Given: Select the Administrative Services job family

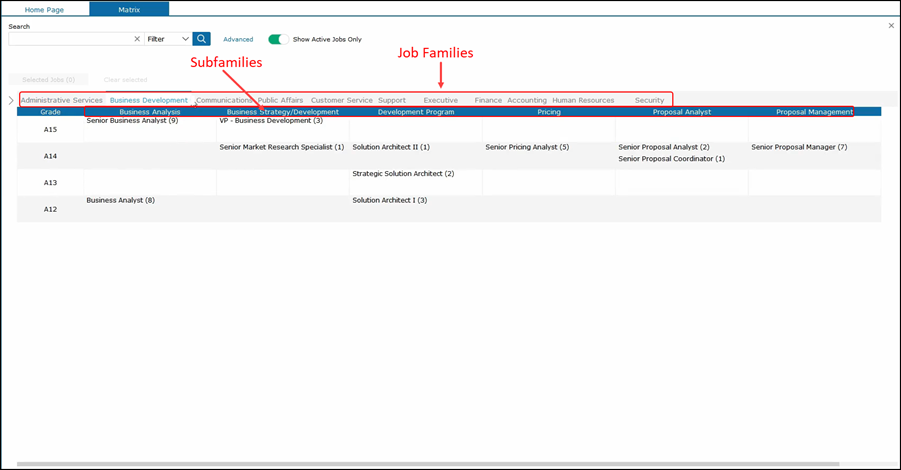Looking at the screenshot, I should pos(62,100).
